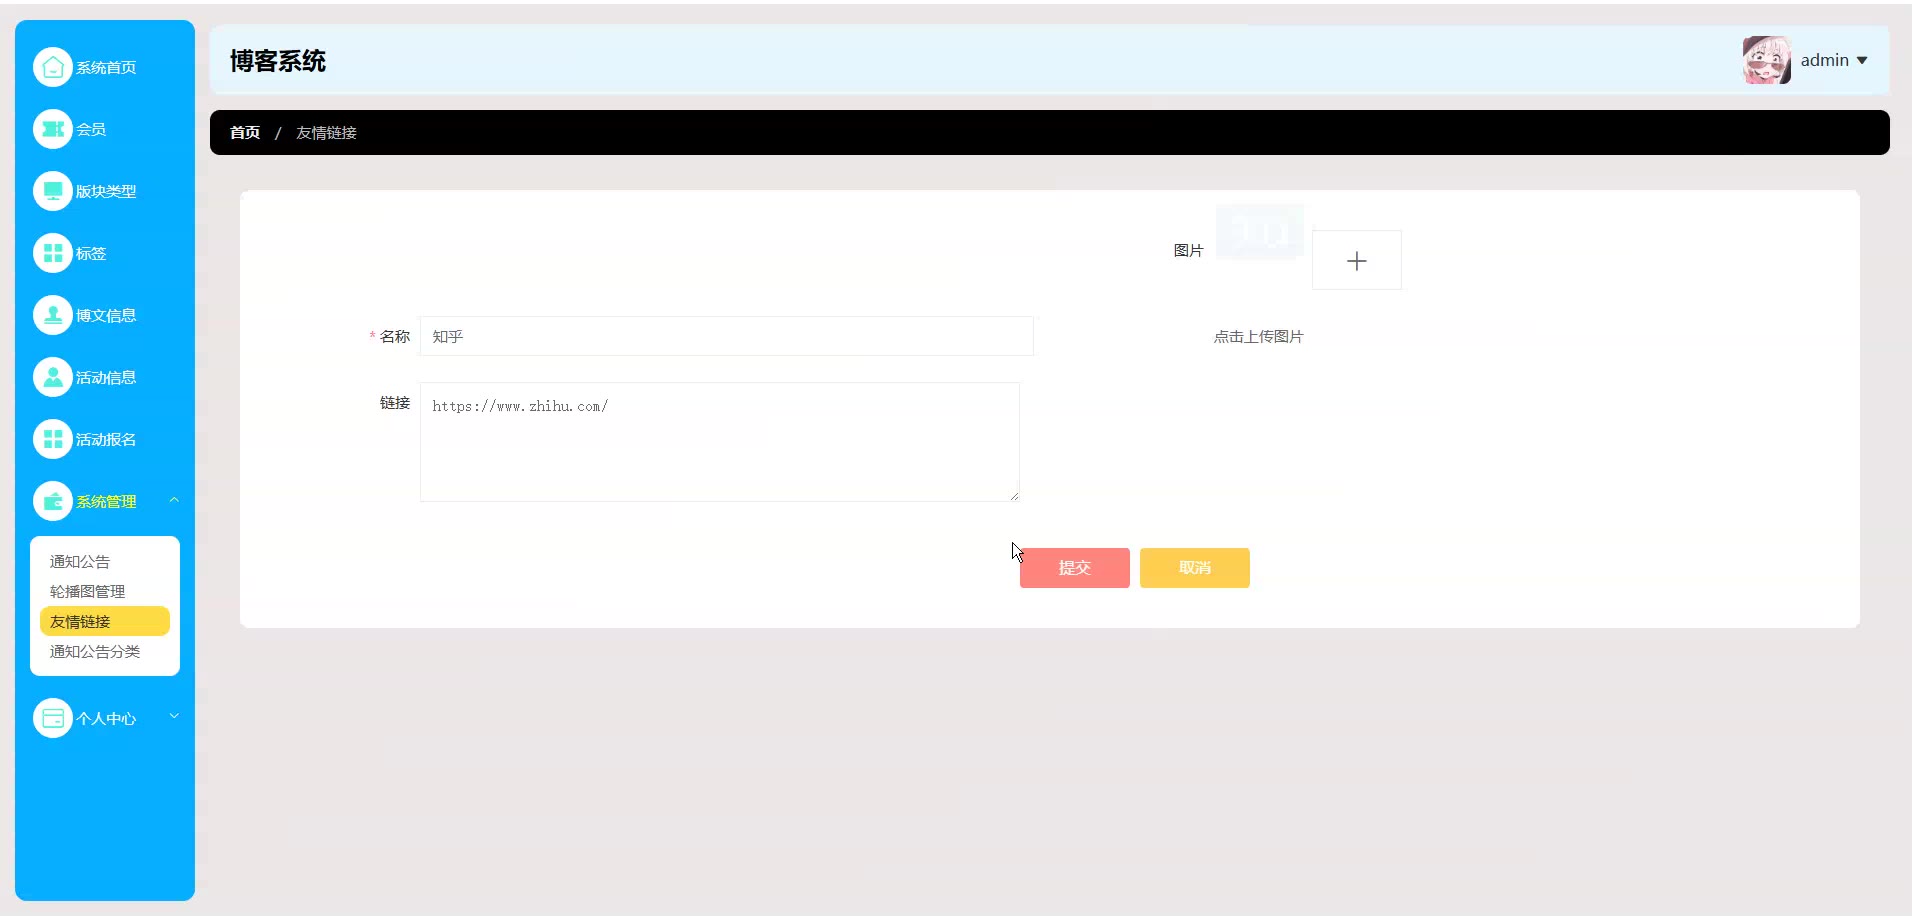This screenshot has width=1912, height=916.
Task: Click the 会员 ticket icon
Action: pyautogui.click(x=53, y=129)
